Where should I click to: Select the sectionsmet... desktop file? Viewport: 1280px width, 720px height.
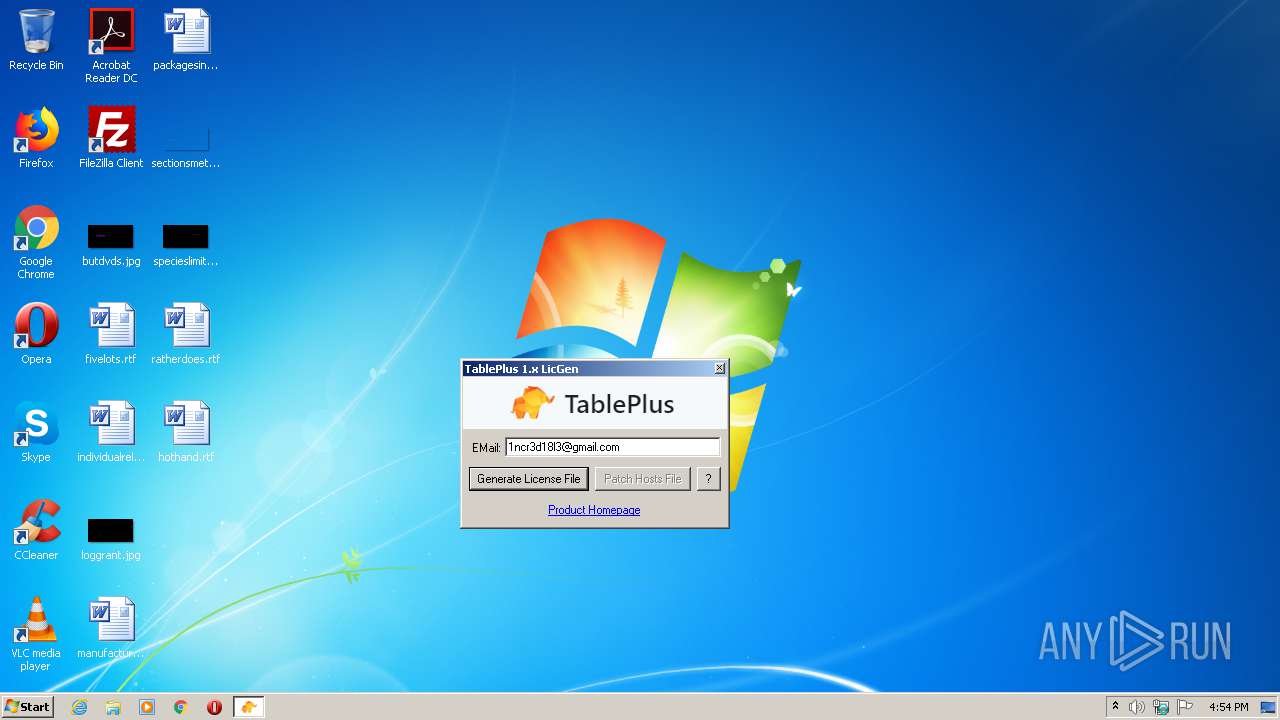(186, 145)
